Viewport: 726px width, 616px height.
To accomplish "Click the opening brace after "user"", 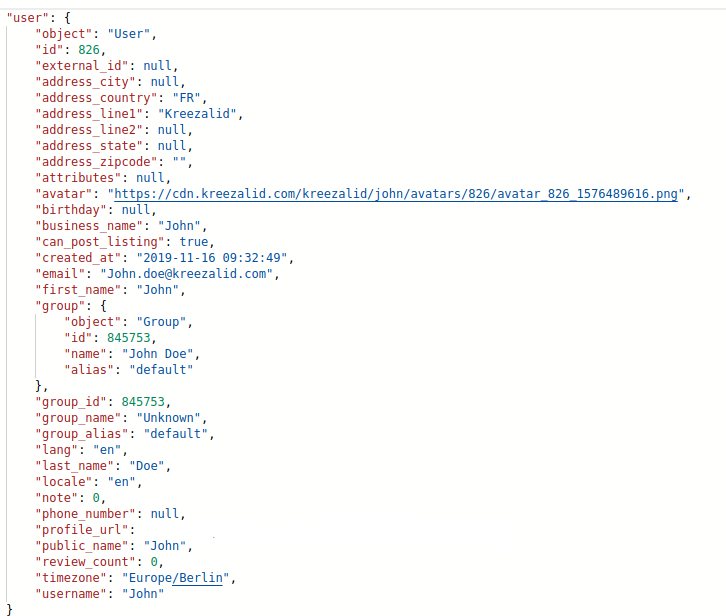I will coord(68,18).
